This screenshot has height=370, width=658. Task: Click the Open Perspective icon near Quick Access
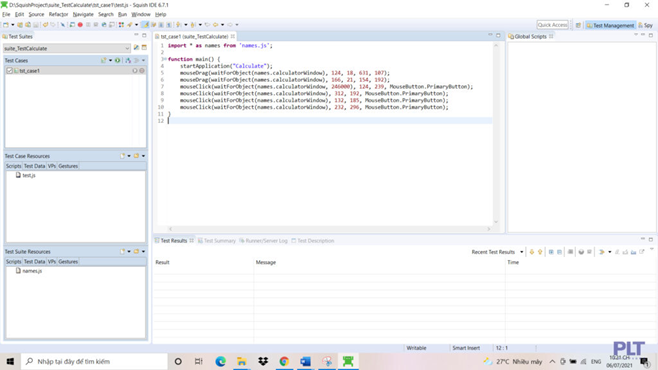coord(578,25)
